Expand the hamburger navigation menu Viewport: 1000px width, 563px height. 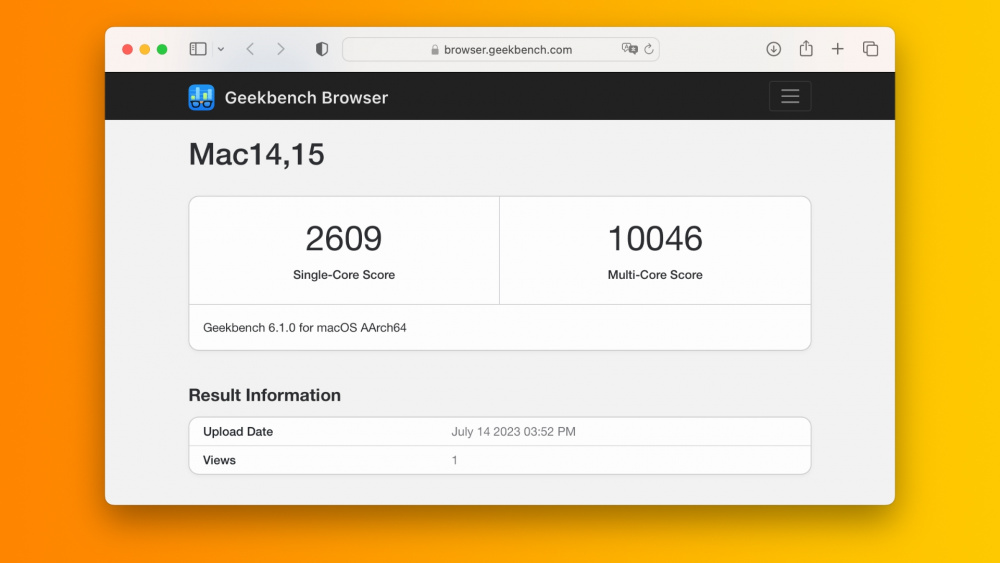click(x=790, y=96)
